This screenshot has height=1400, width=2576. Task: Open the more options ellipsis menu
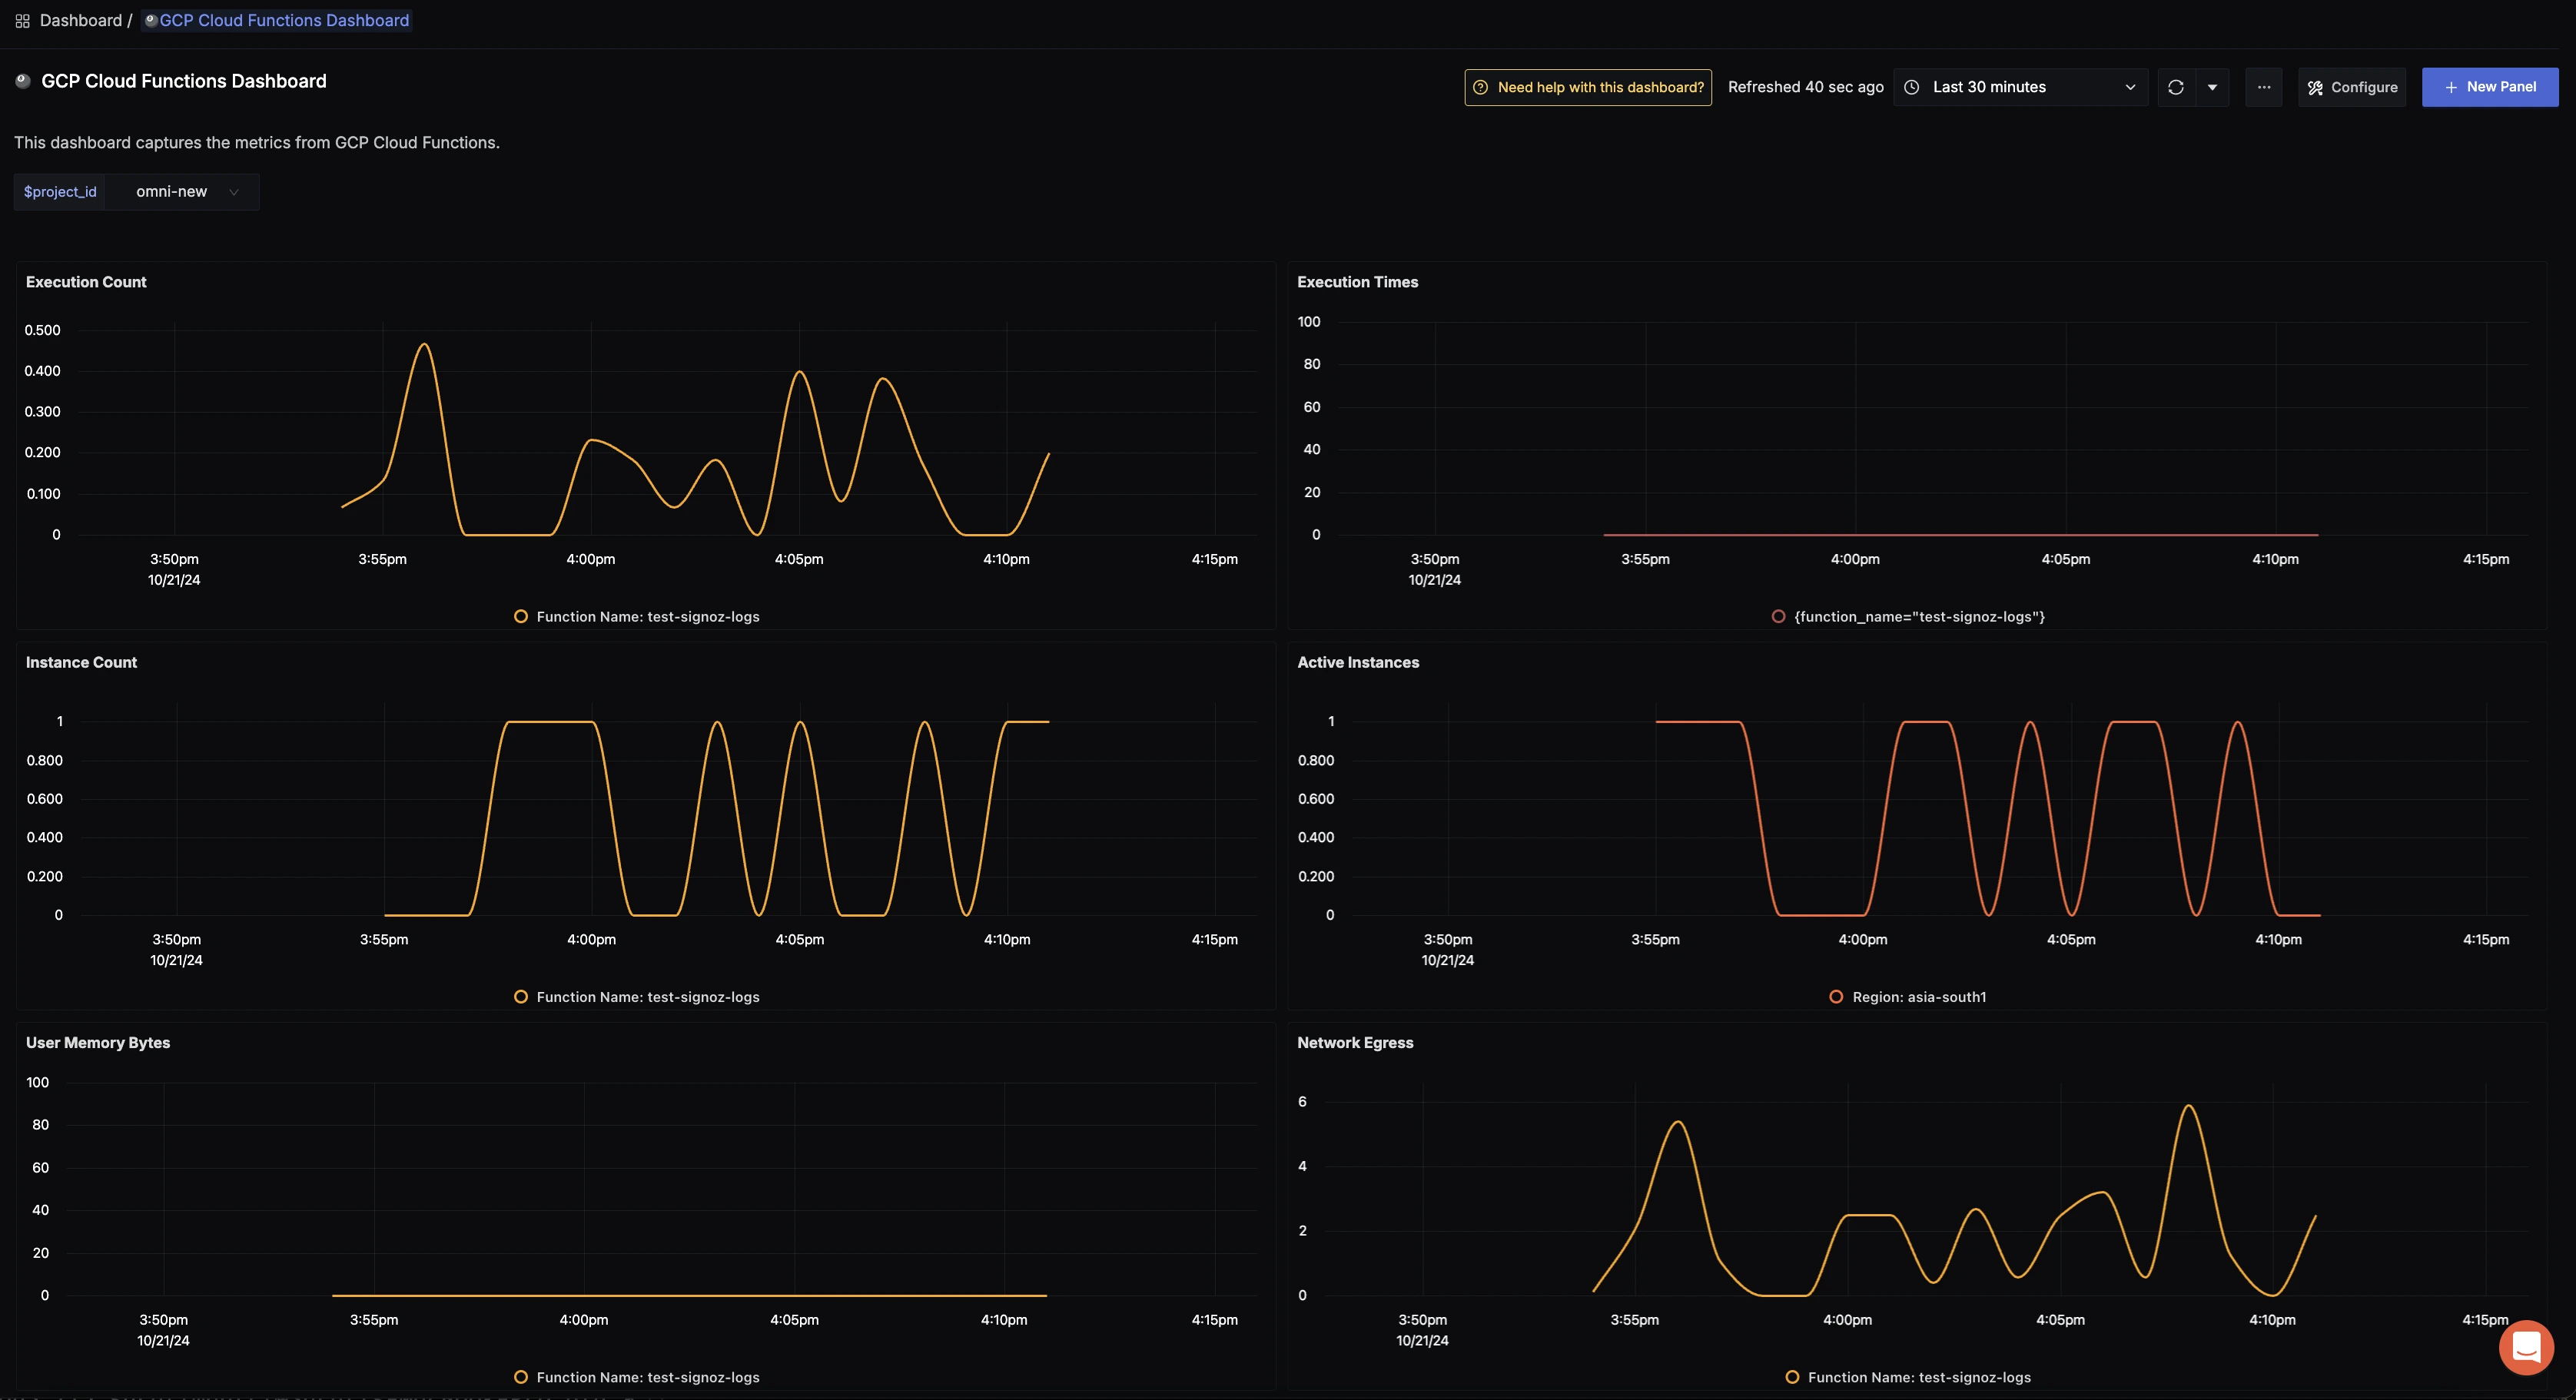click(x=2264, y=88)
